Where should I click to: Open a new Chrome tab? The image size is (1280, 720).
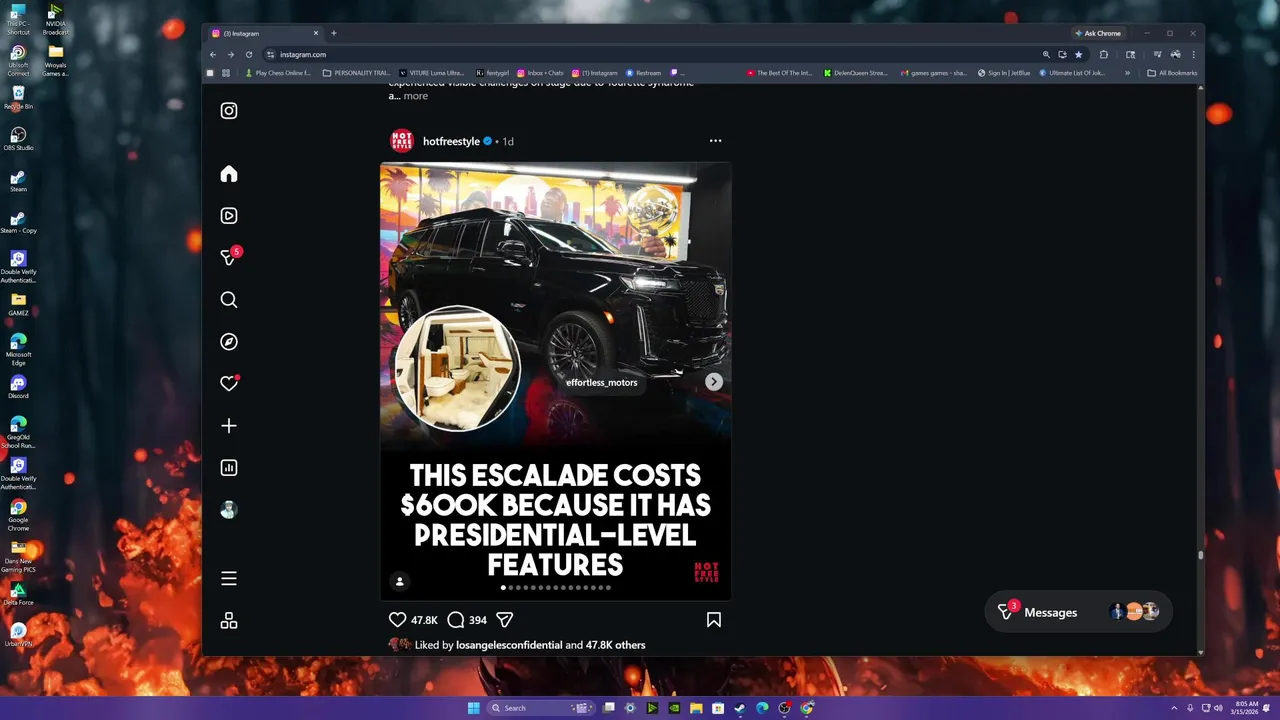pyautogui.click(x=334, y=33)
